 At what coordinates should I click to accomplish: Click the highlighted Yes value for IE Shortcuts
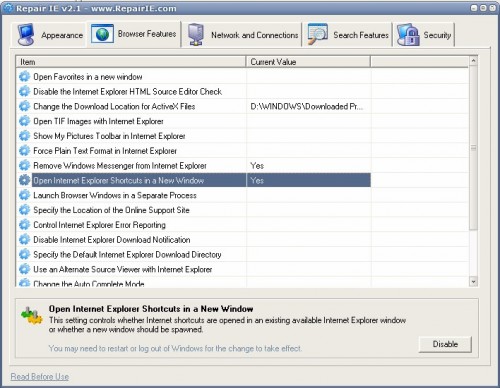pyautogui.click(x=257, y=180)
